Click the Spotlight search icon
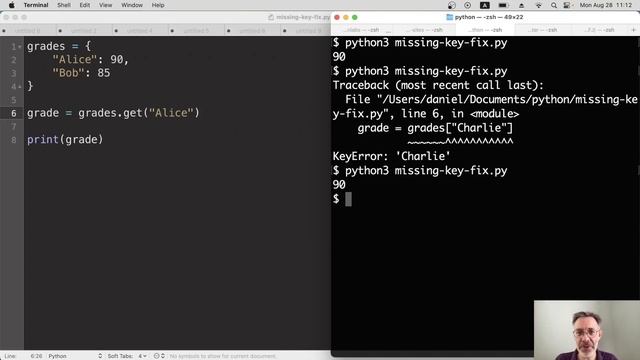The image size is (640, 360). [x=553, y=5]
